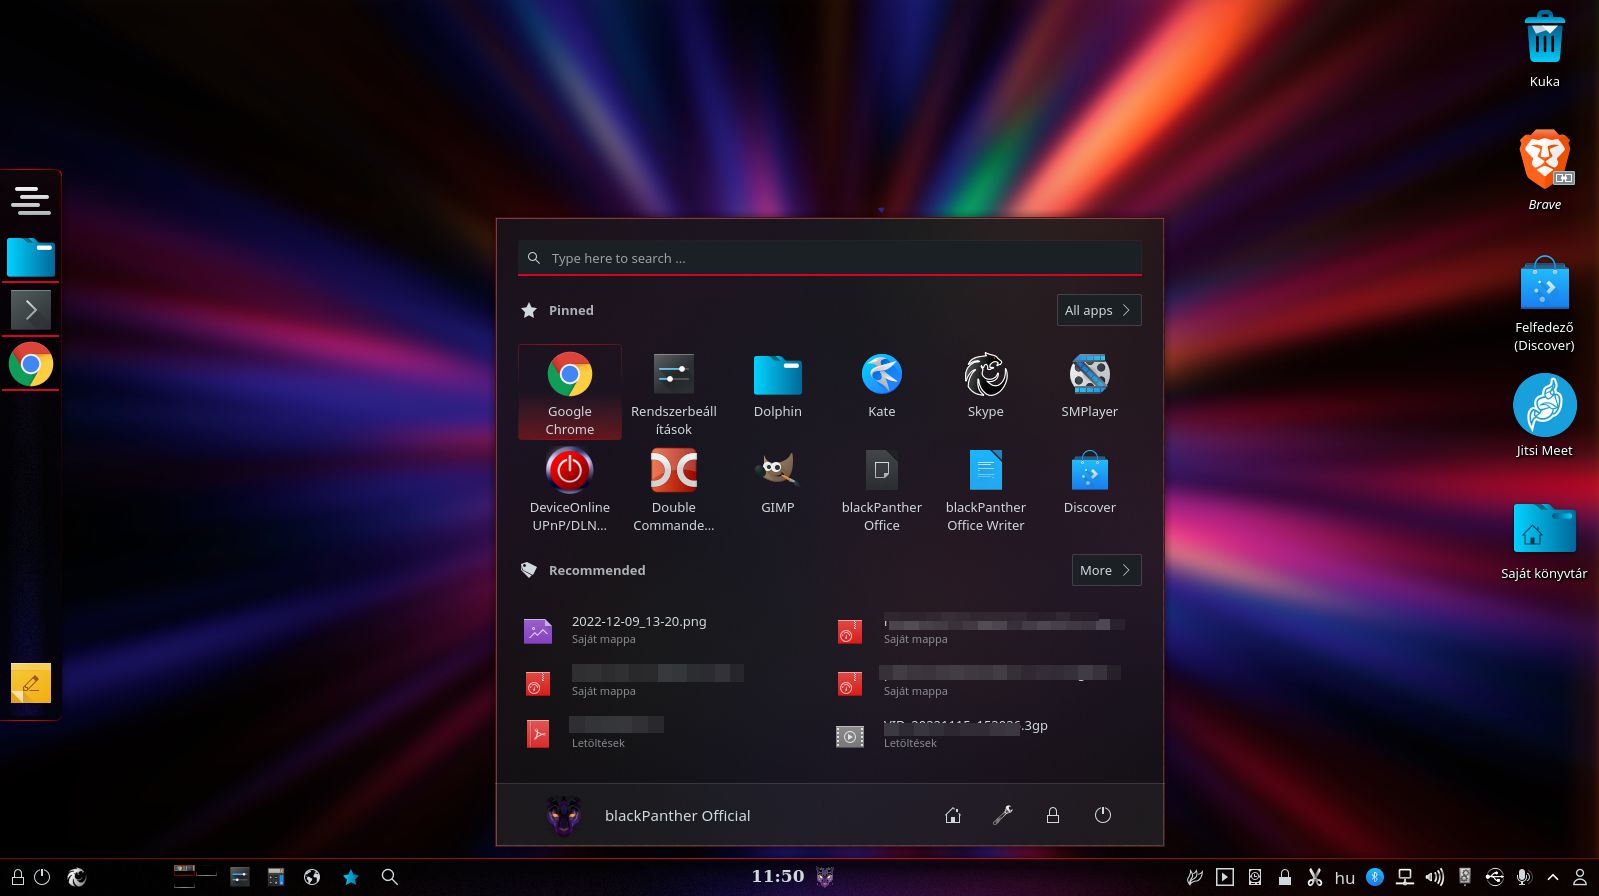
Task: Open USB devices tray icon
Action: pyautogui.click(x=1495, y=877)
